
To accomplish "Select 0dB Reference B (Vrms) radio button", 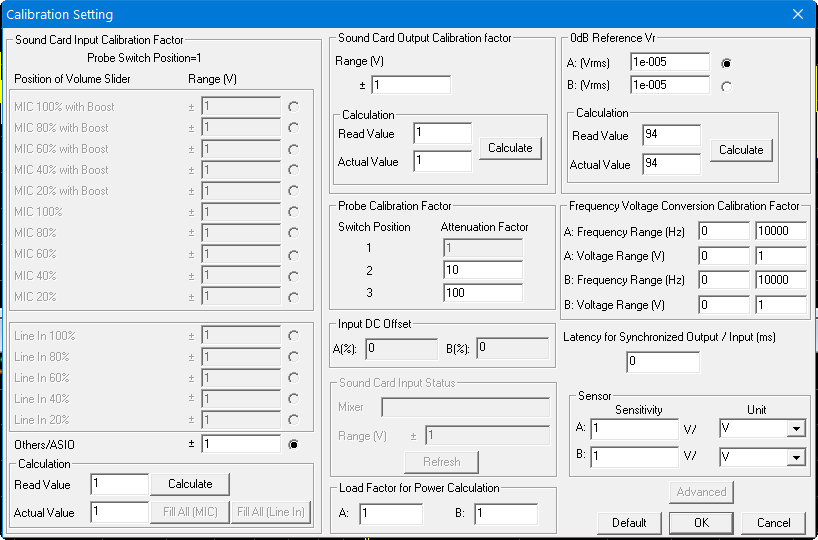I will pos(726,87).
